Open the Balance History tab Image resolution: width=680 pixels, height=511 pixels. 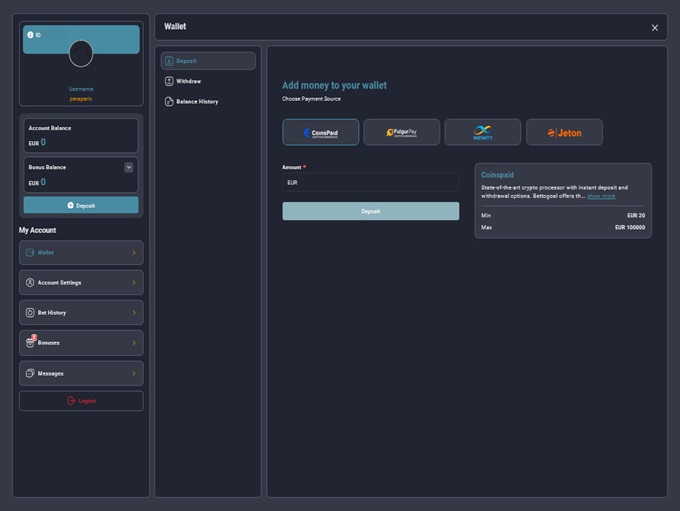coord(196,101)
